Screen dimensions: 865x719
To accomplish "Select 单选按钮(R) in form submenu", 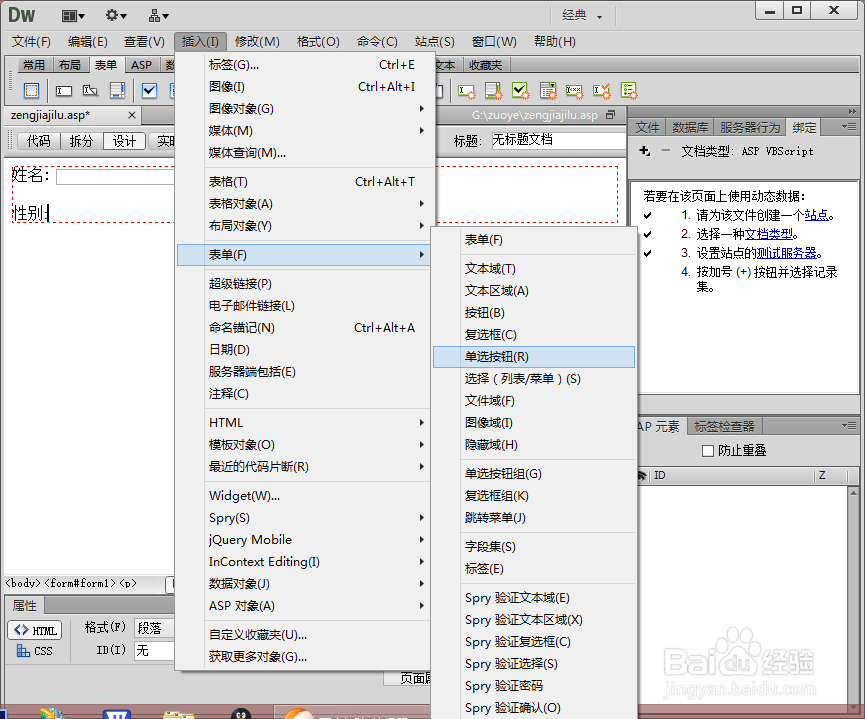I will pyautogui.click(x=534, y=357).
